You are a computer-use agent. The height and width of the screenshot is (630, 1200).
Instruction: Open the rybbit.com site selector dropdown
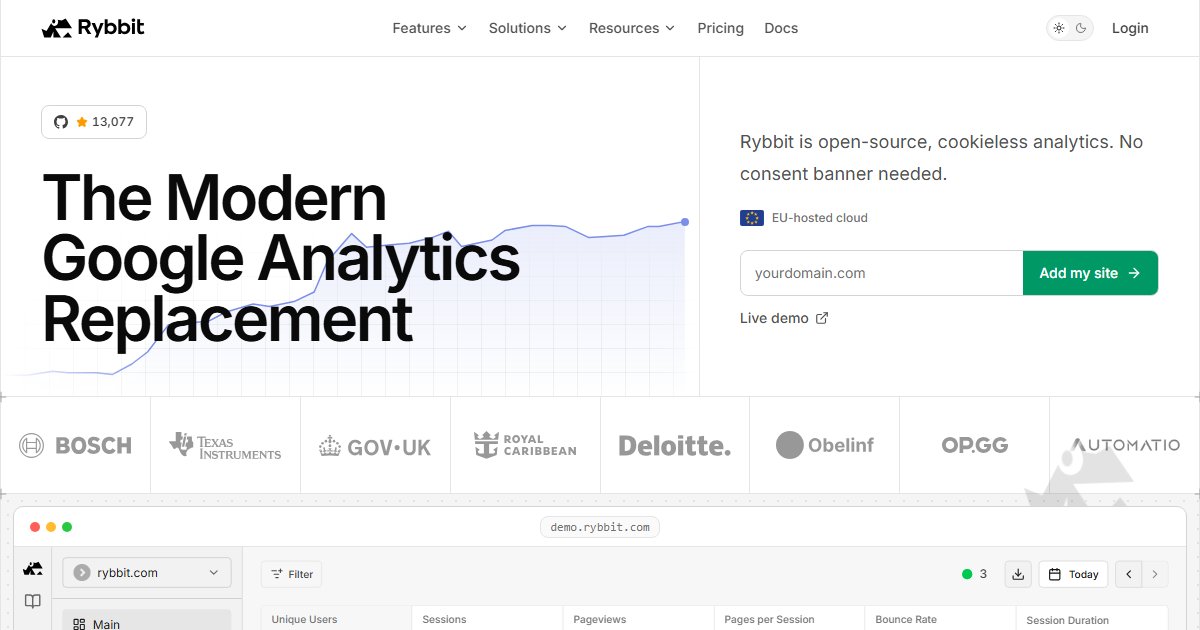tap(147, 573)
